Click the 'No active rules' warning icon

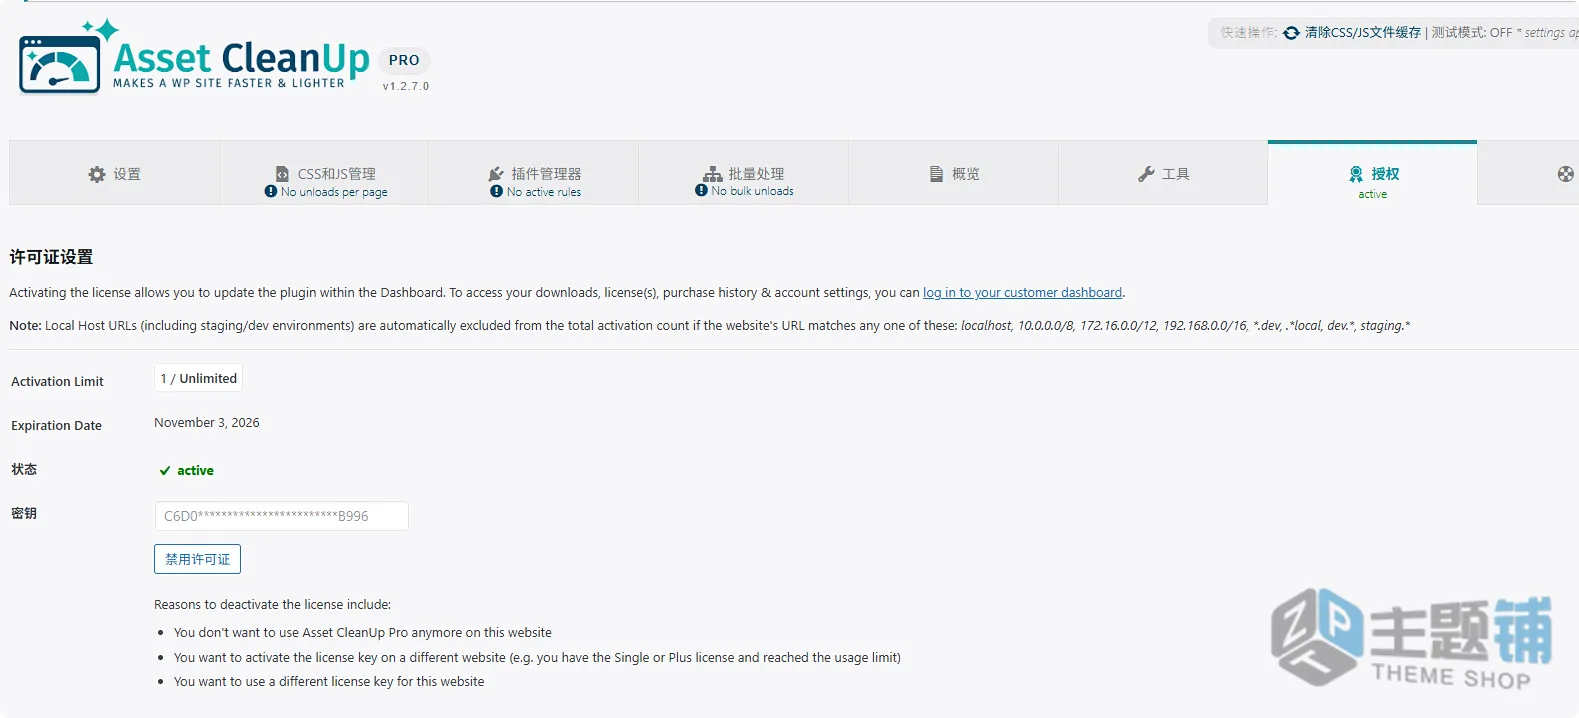(496, 191)
